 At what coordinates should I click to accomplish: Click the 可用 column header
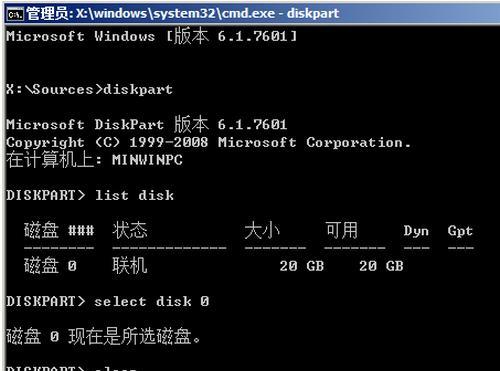click(342, 230)
